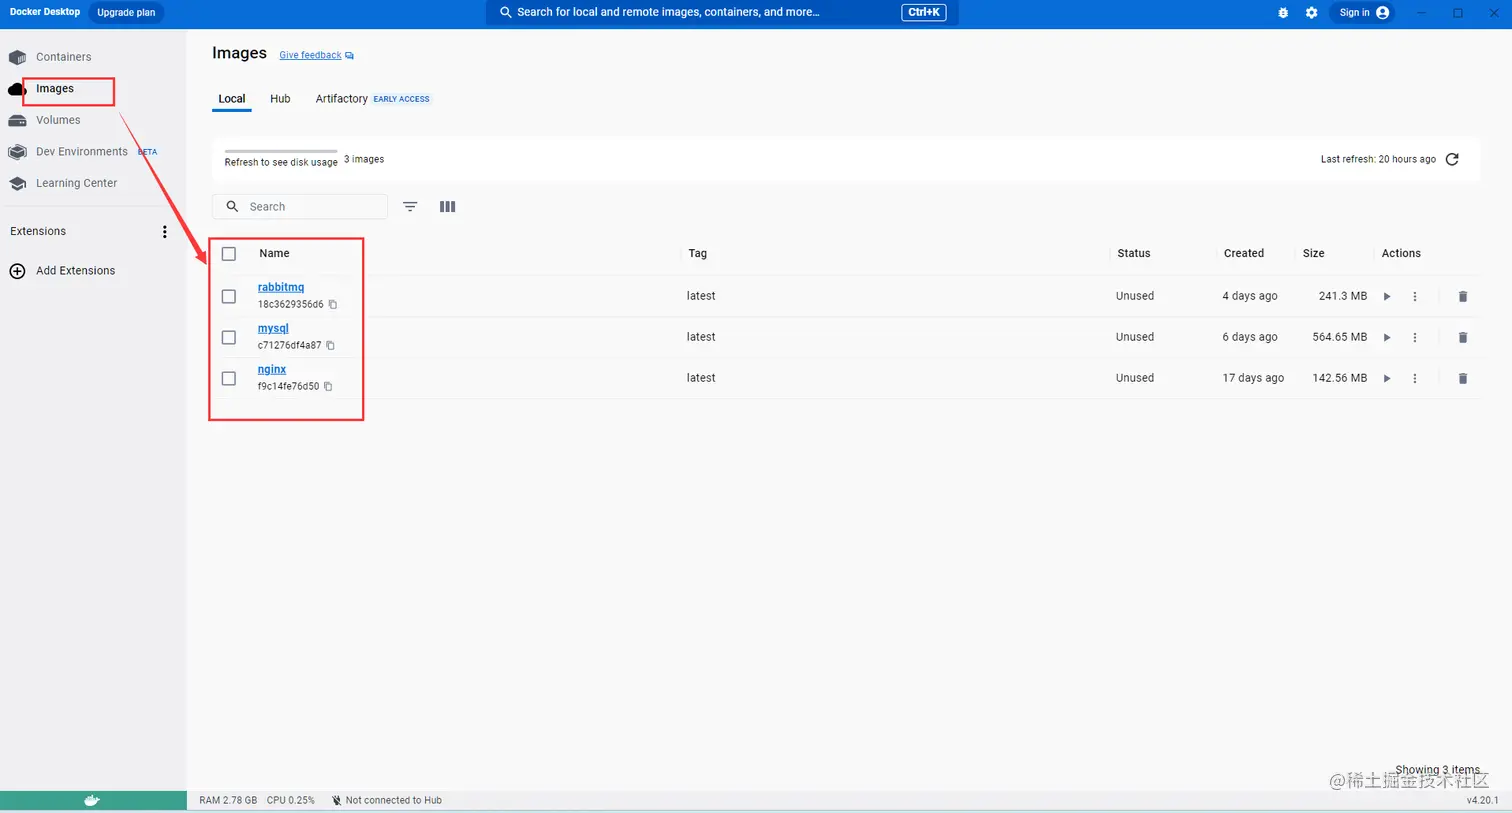Viewport: 1512px width, 813px height.
Task: Check the rabbitmq row checkbox
Action: tap(229, 296)
